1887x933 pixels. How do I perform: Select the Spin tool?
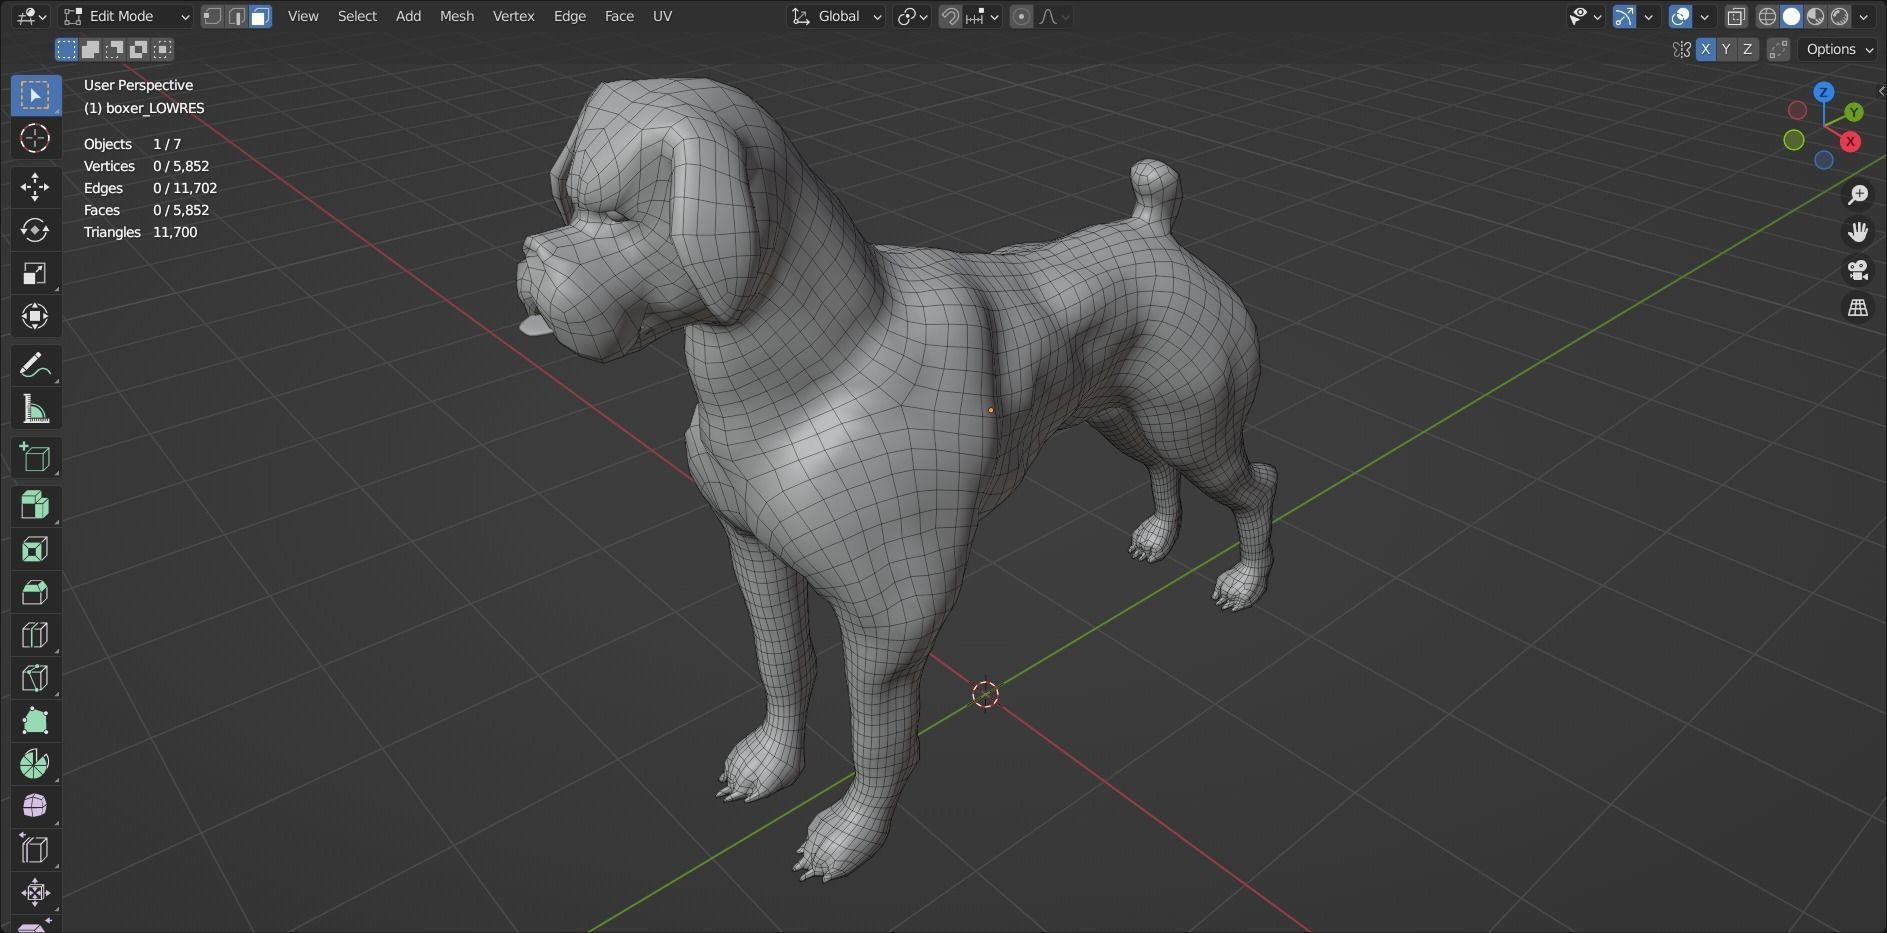pyautogui.click(x=35, y=764)
